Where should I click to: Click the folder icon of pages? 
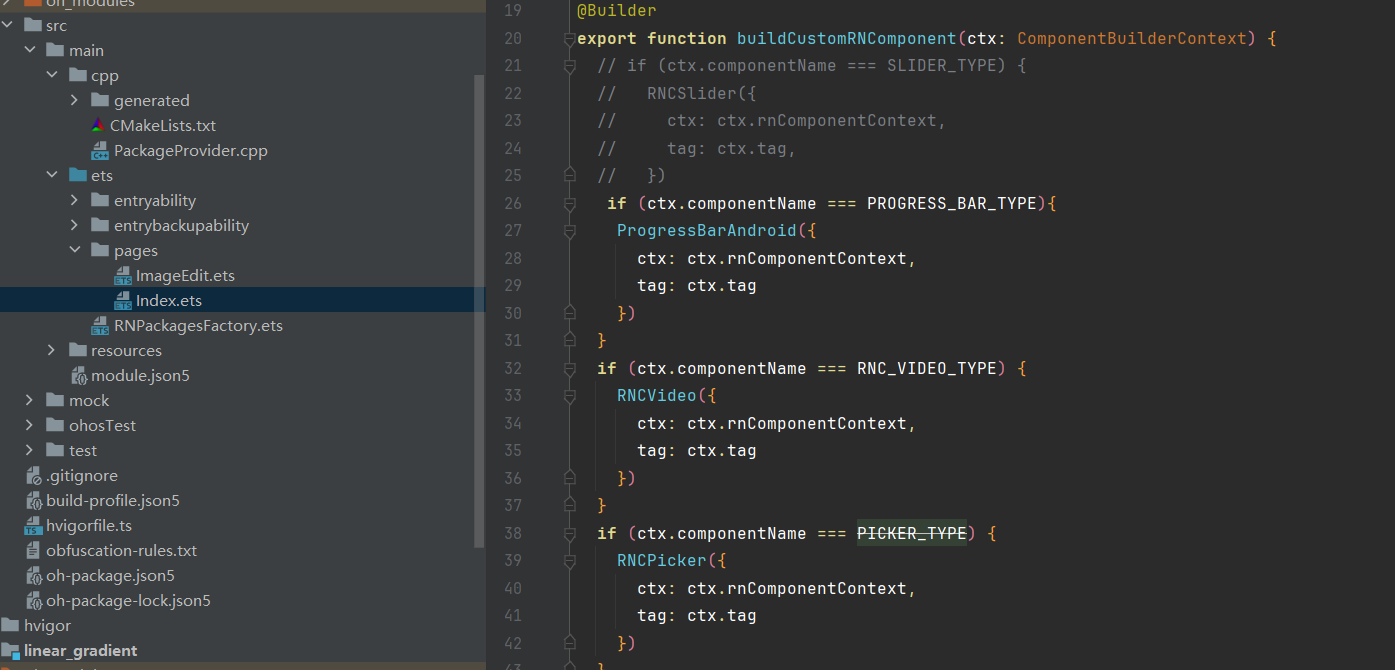pos(100,251)
